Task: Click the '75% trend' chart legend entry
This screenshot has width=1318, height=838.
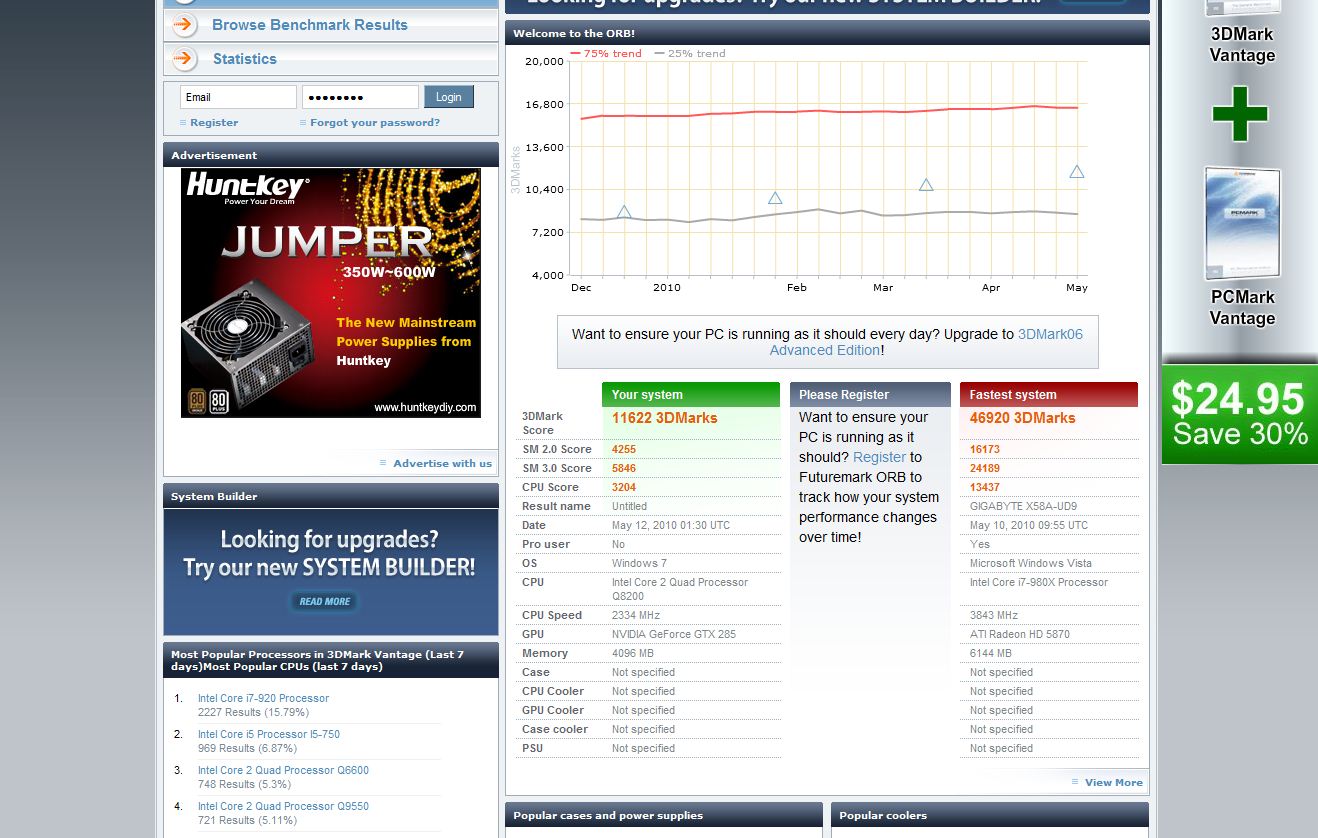Action: coord(606,54)
